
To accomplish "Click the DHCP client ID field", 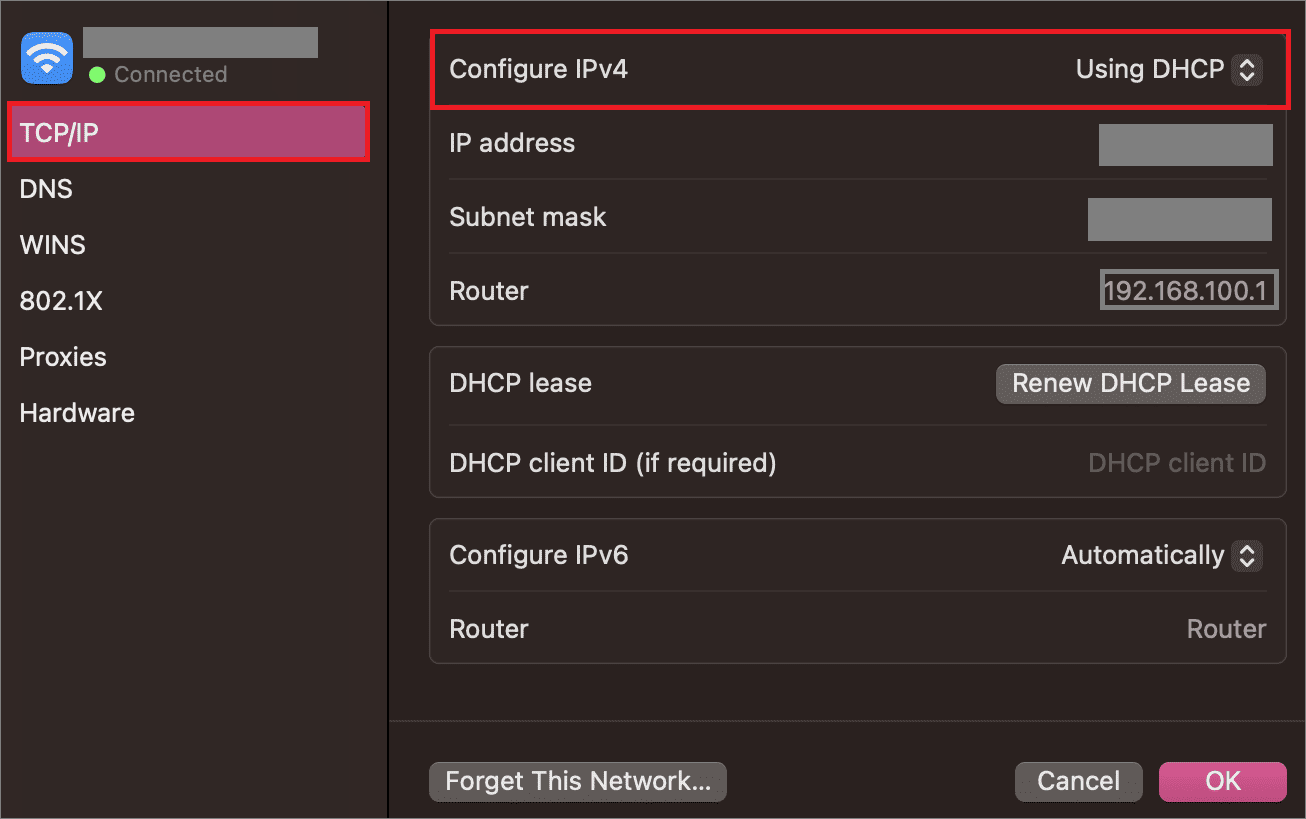I will click(x=1177, y=462).
